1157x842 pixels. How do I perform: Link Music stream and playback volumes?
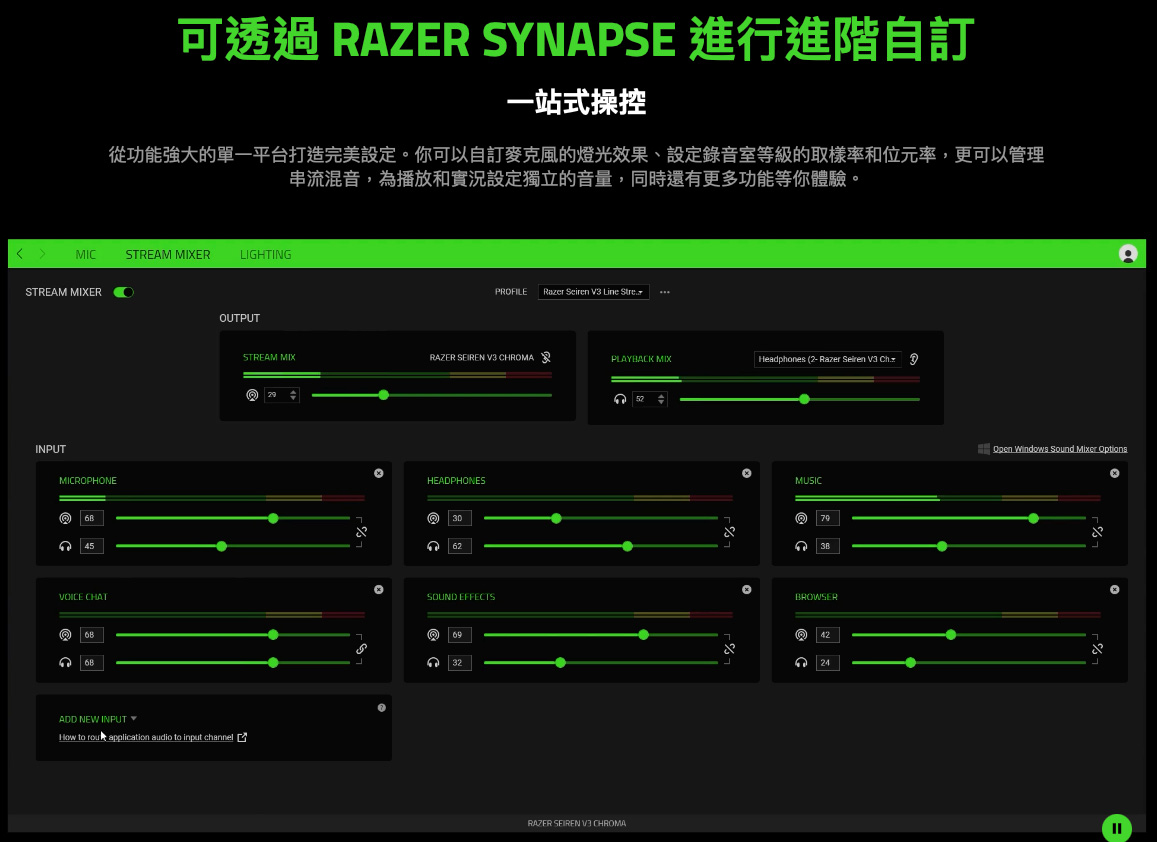1097,532
